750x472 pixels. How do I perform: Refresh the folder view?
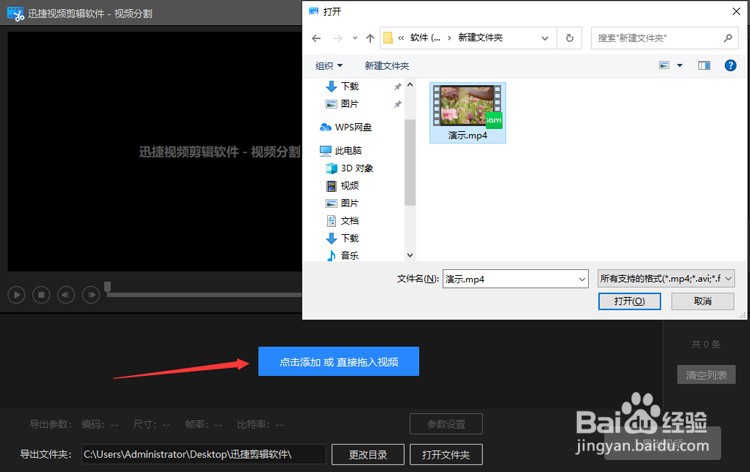click(569, 38)
